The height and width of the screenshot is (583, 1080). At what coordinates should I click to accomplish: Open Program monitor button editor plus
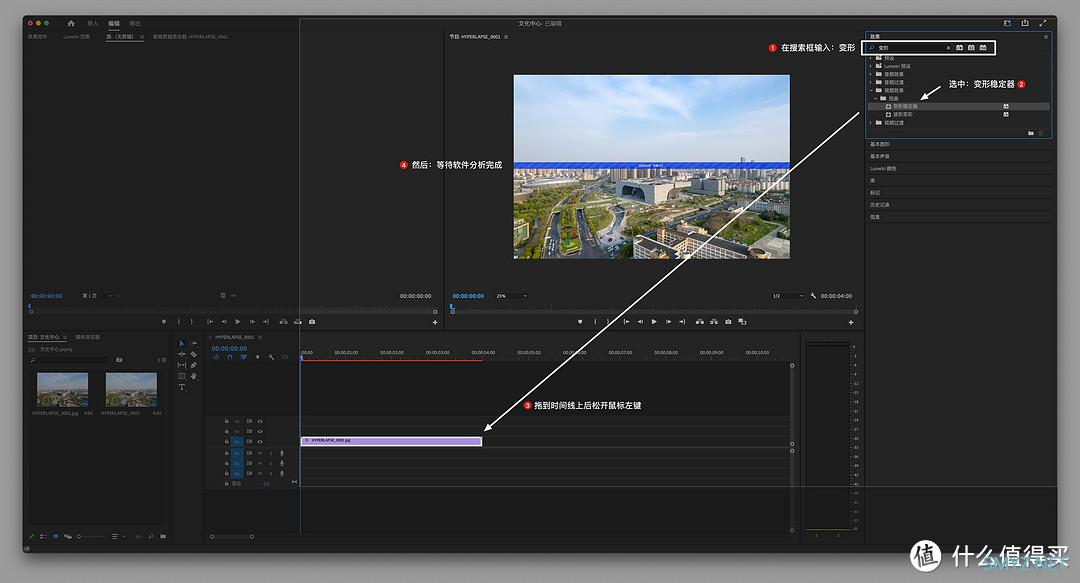pyautogui.click(x=851, y=322)
